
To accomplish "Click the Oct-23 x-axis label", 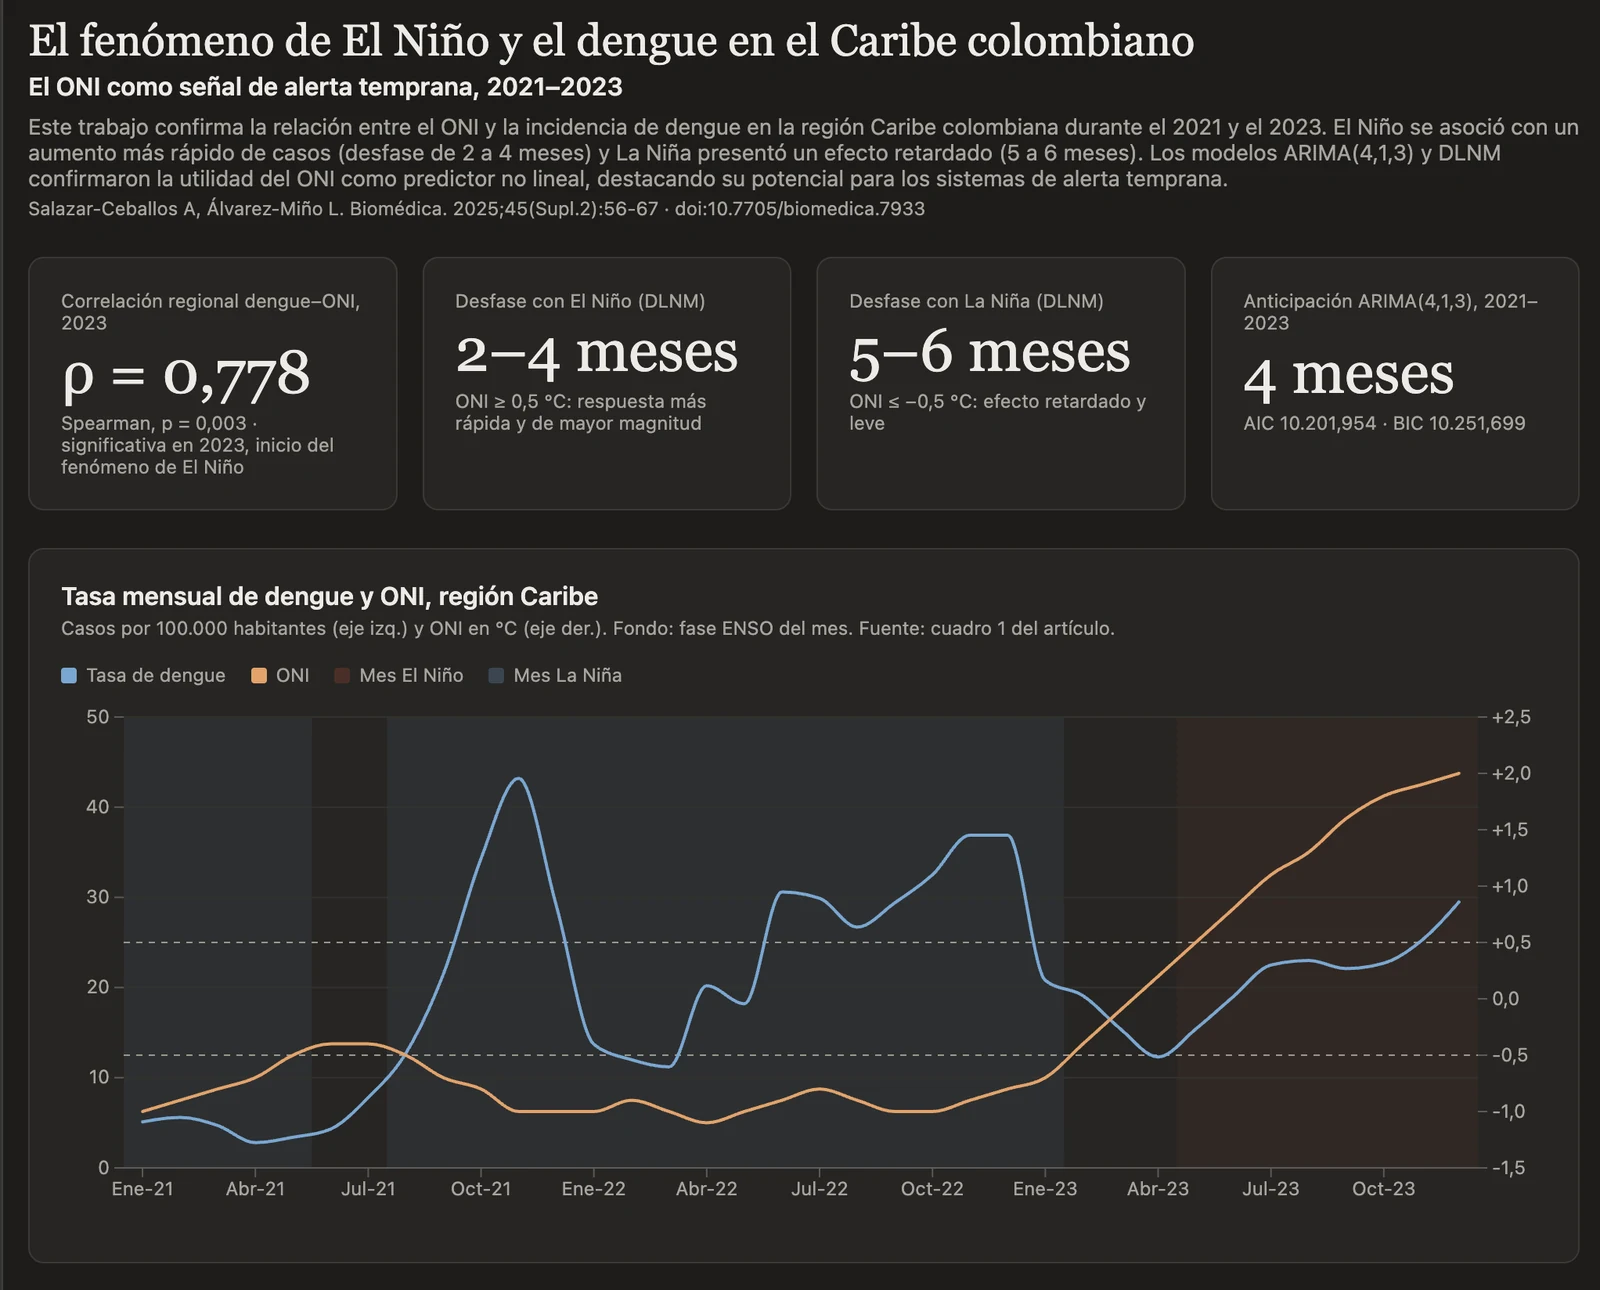I will pos(1384,1189).
